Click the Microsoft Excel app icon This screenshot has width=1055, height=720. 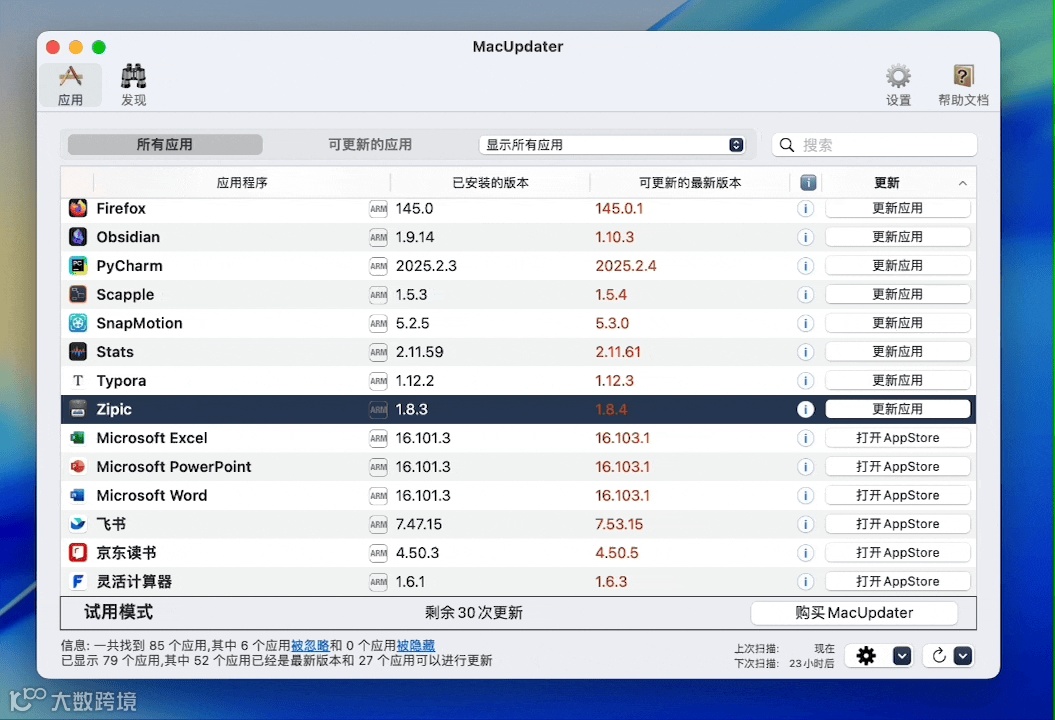(78, 438)
